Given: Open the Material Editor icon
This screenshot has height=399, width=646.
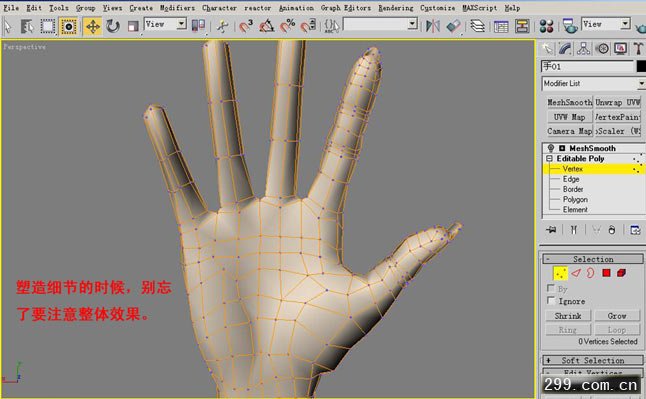Looking at the screenshot, I should [546, 26].
